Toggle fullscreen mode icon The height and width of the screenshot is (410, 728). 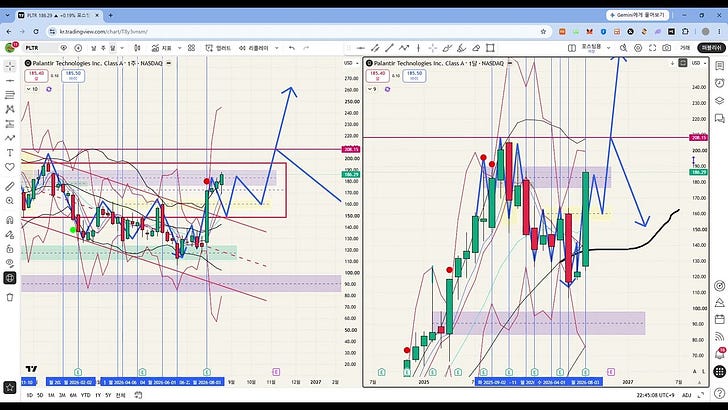[x=652, y=48]
